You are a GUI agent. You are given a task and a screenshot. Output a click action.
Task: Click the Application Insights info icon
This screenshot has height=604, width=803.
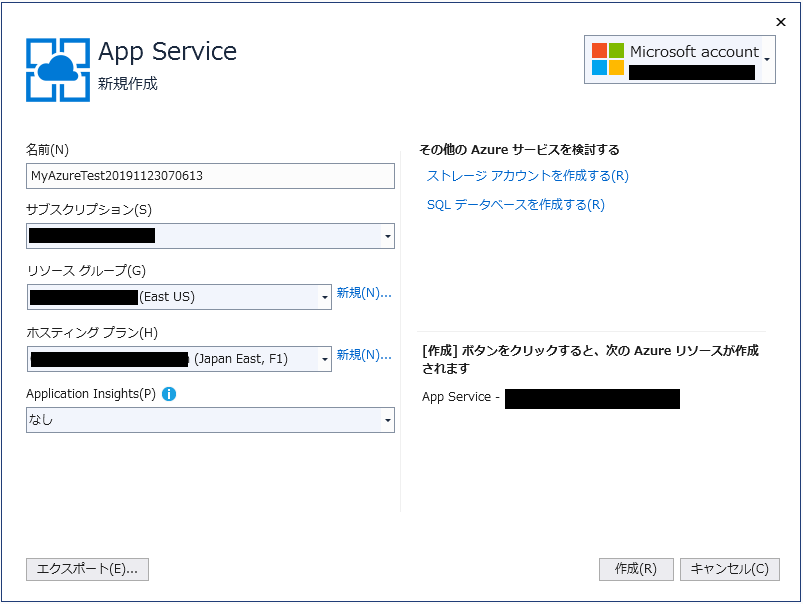pyautogui.click(x=169, y=394)
